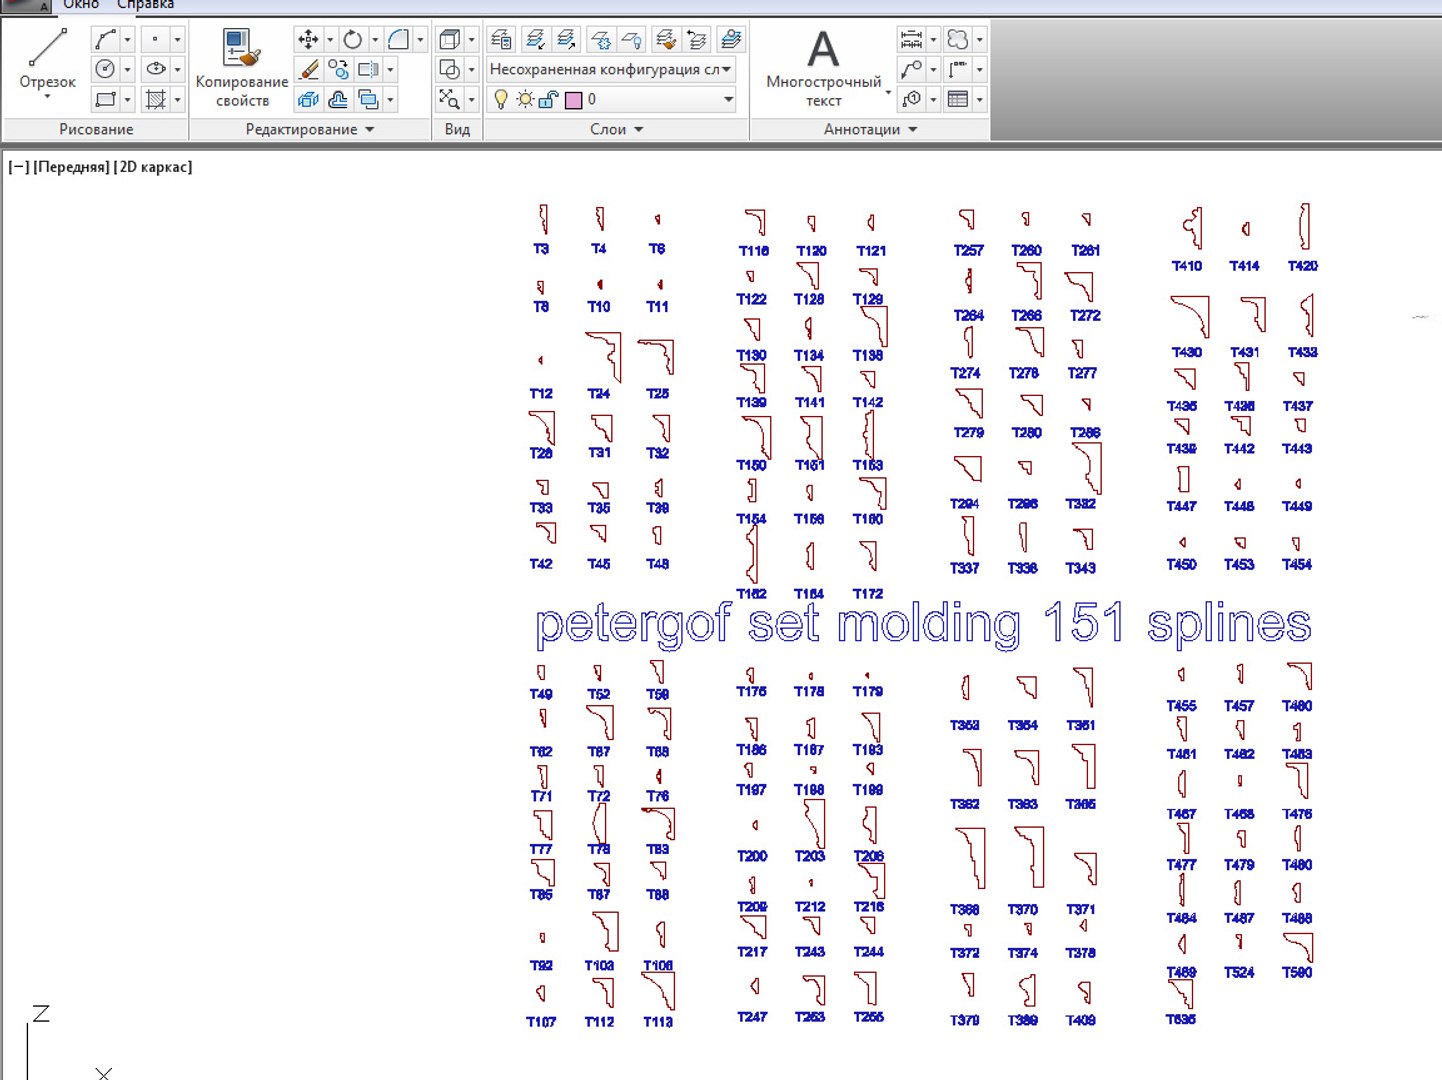Activate the Ellipse tool icon
Screen dimensions: 1442x1080
pyautogui.click(x=156, y=69)
